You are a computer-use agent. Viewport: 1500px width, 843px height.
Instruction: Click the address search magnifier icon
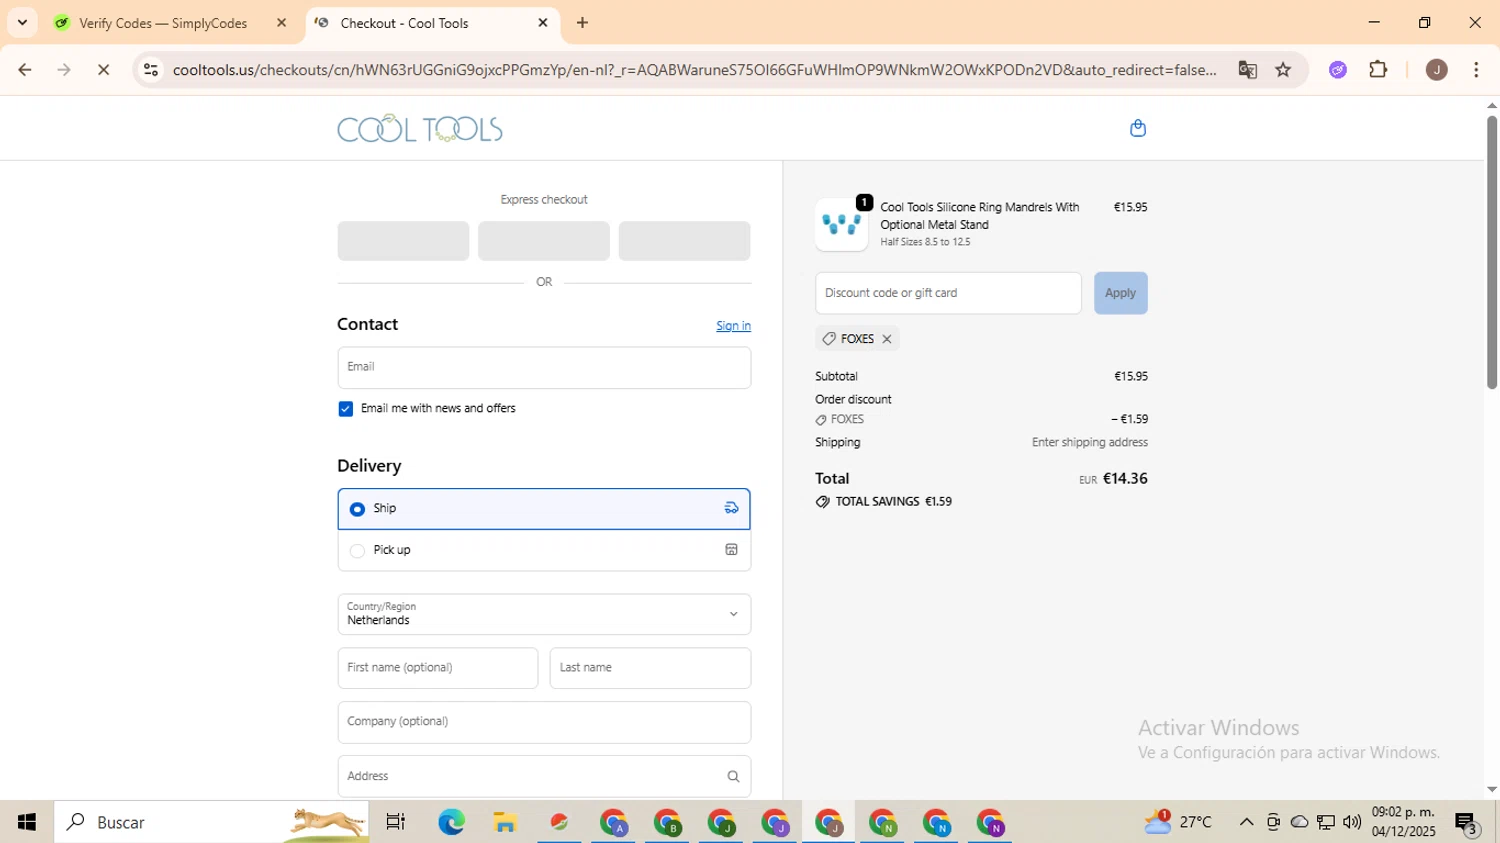(733, 777)
